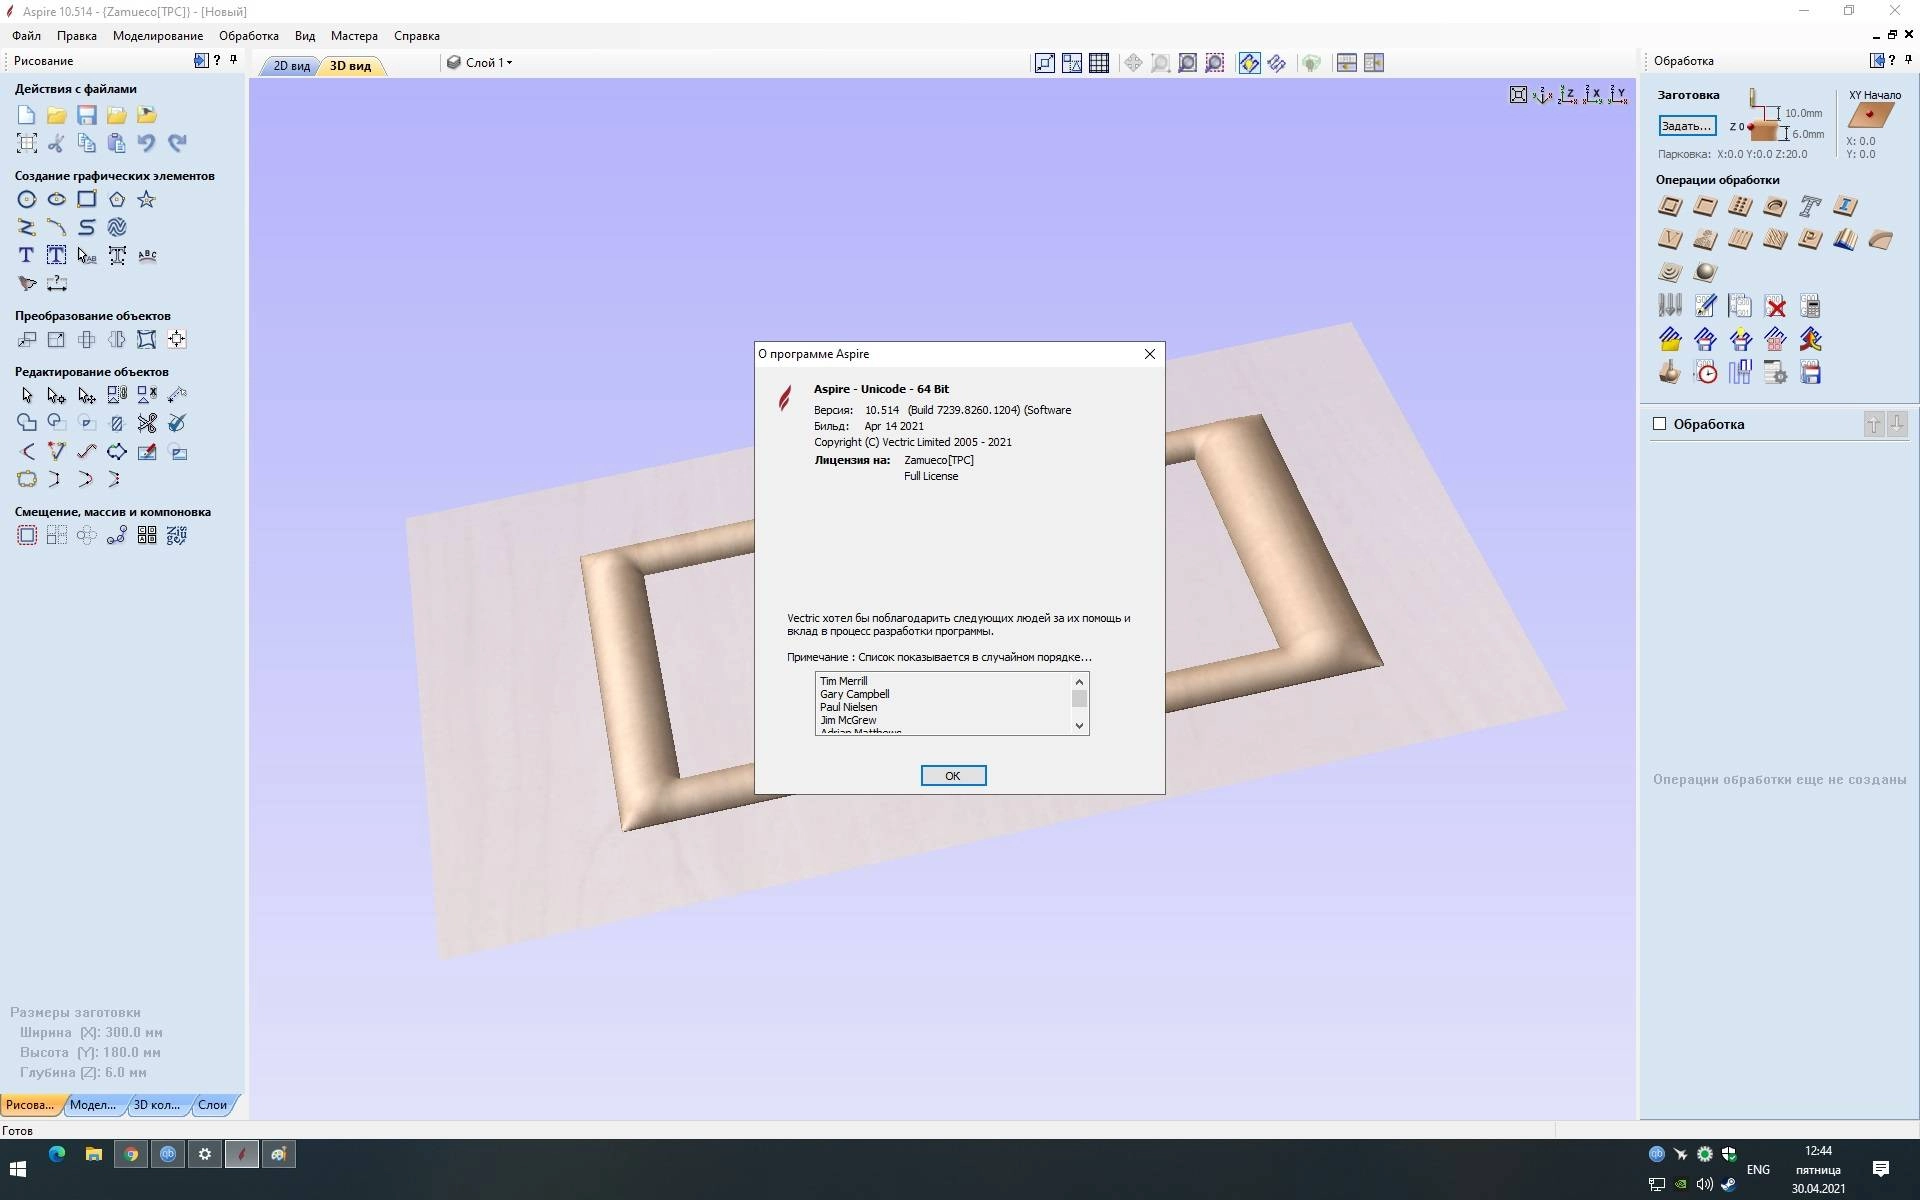Open the Справка menu
Viewport: 1920px width, 1200px height.
(417, 35)
